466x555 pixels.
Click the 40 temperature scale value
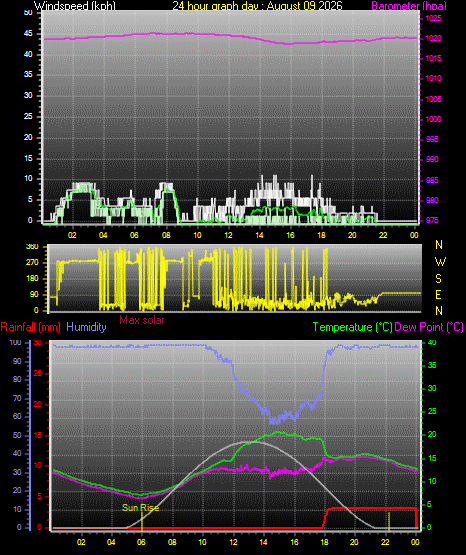click(432, 342)
